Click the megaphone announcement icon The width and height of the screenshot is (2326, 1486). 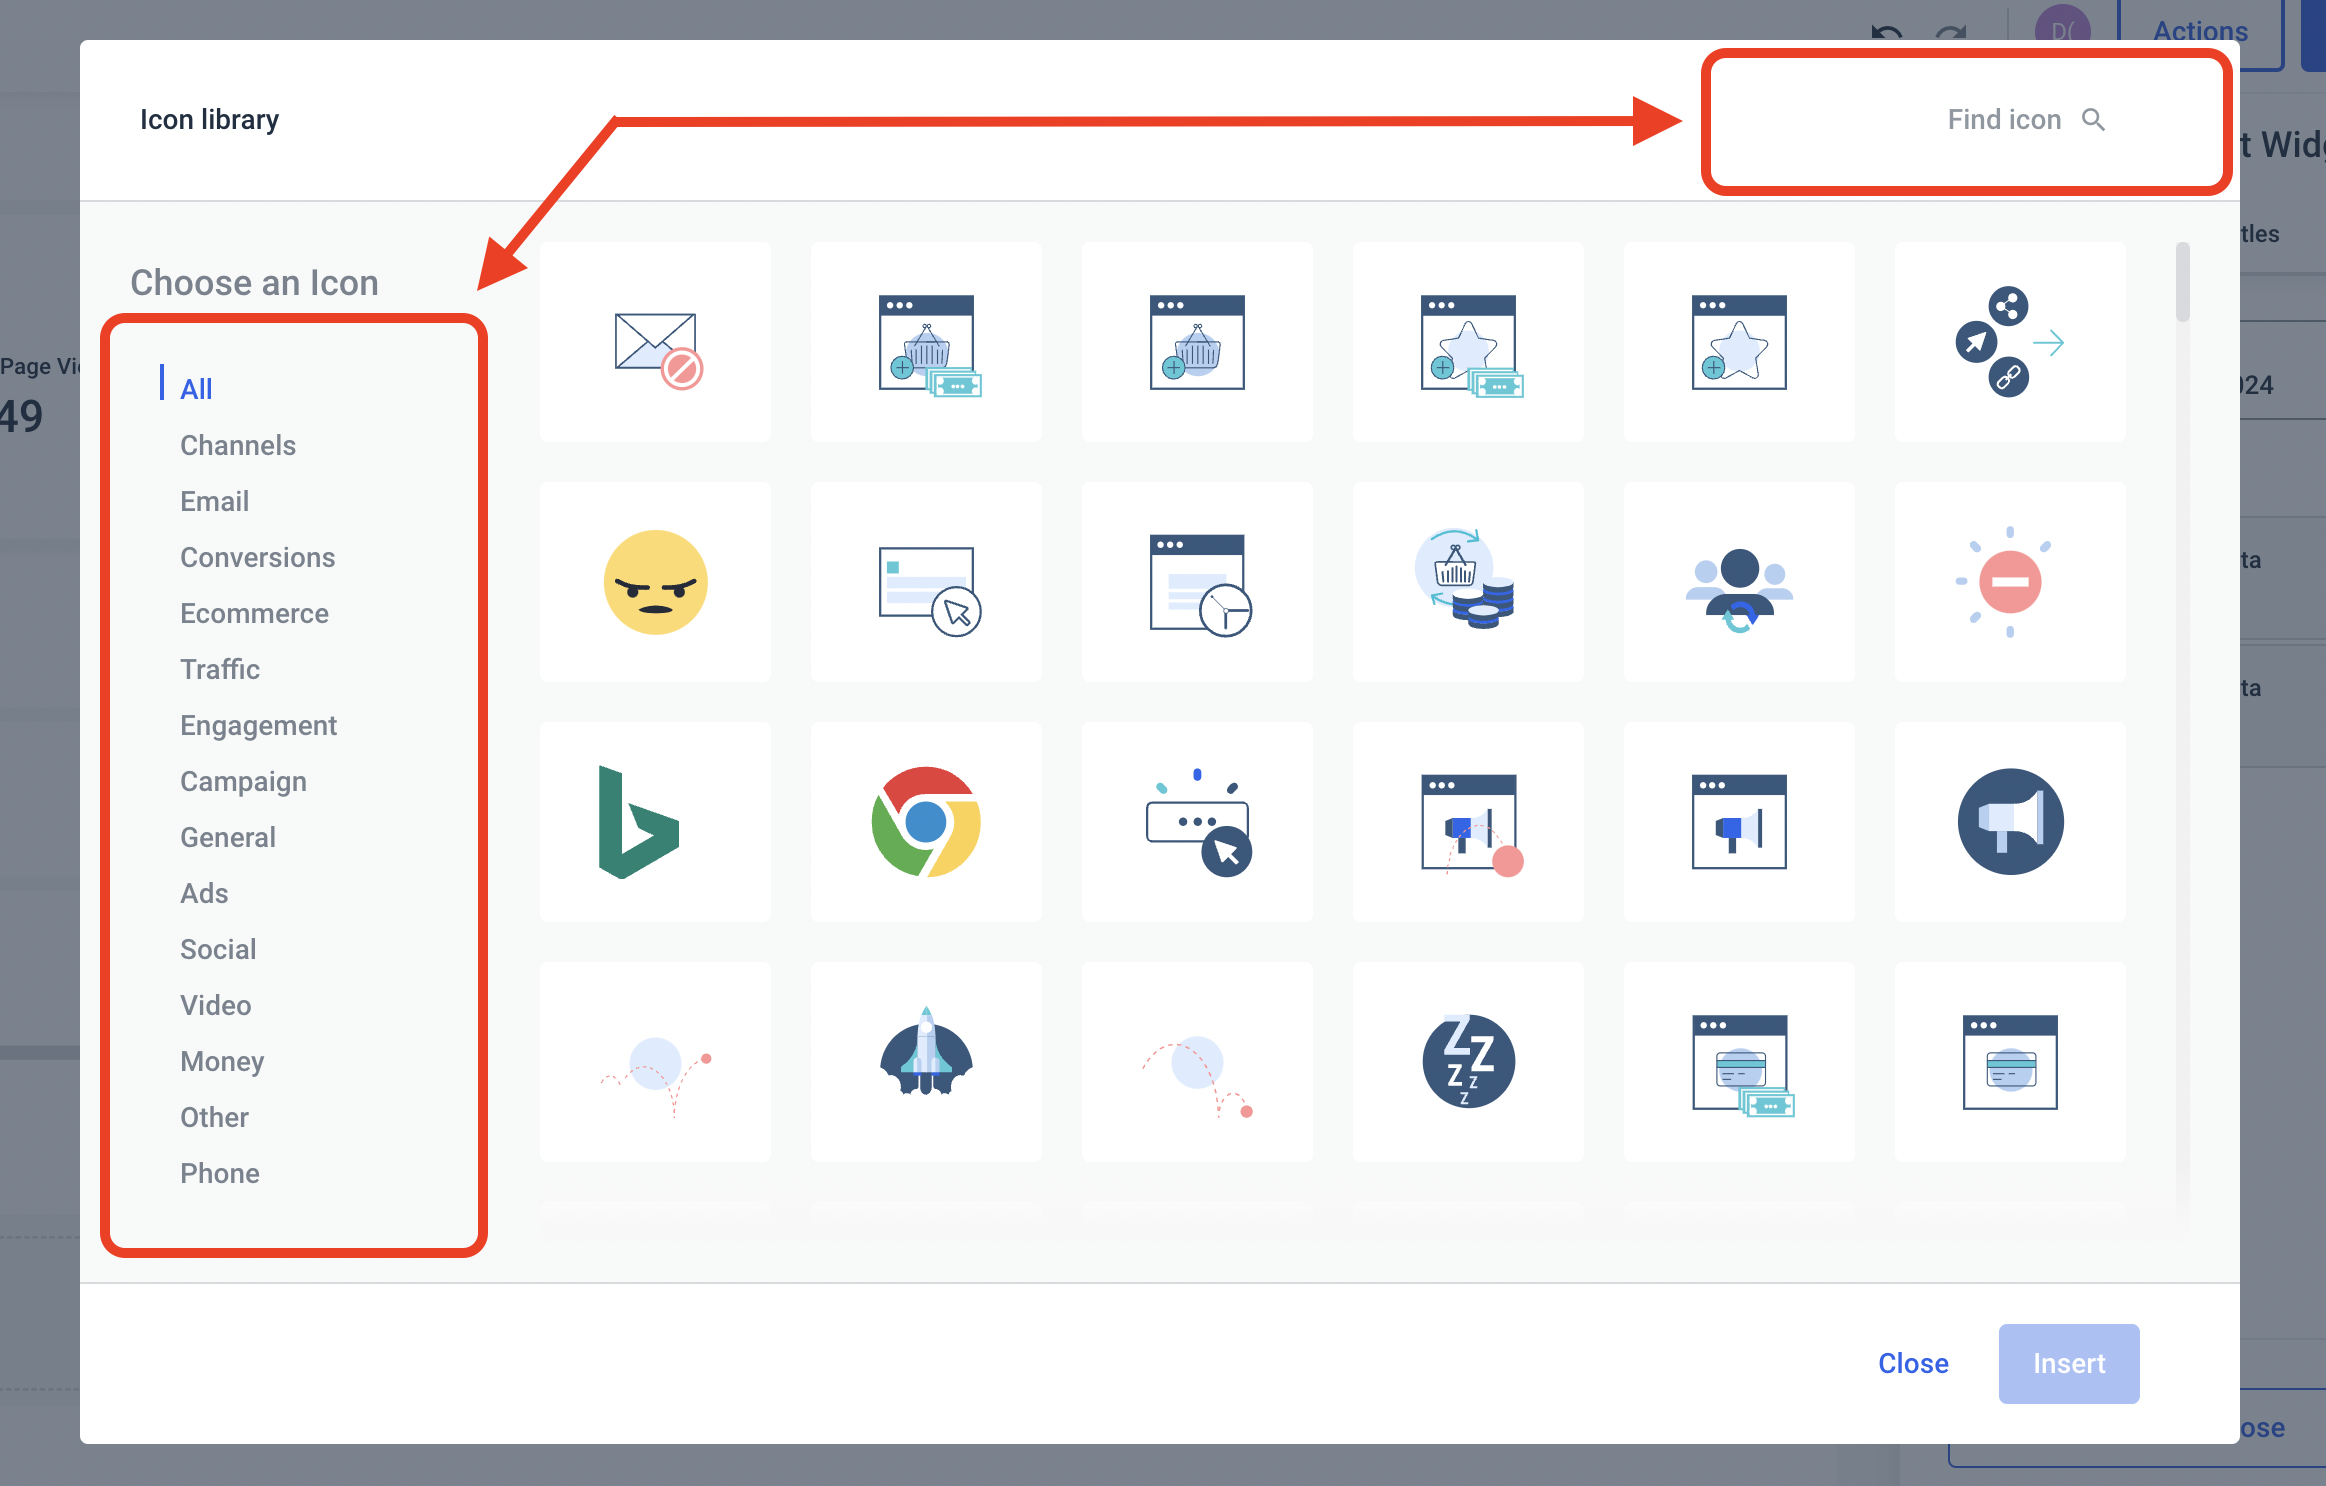[x=2007, y=818]
